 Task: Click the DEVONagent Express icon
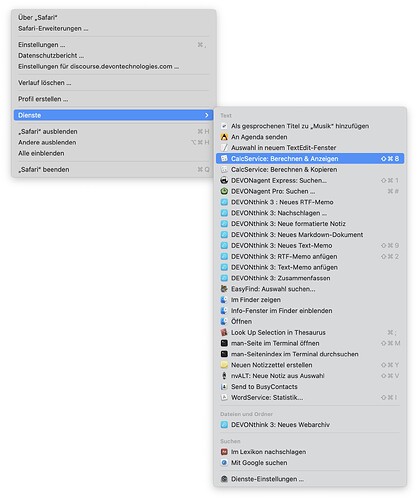click(224, 180)
